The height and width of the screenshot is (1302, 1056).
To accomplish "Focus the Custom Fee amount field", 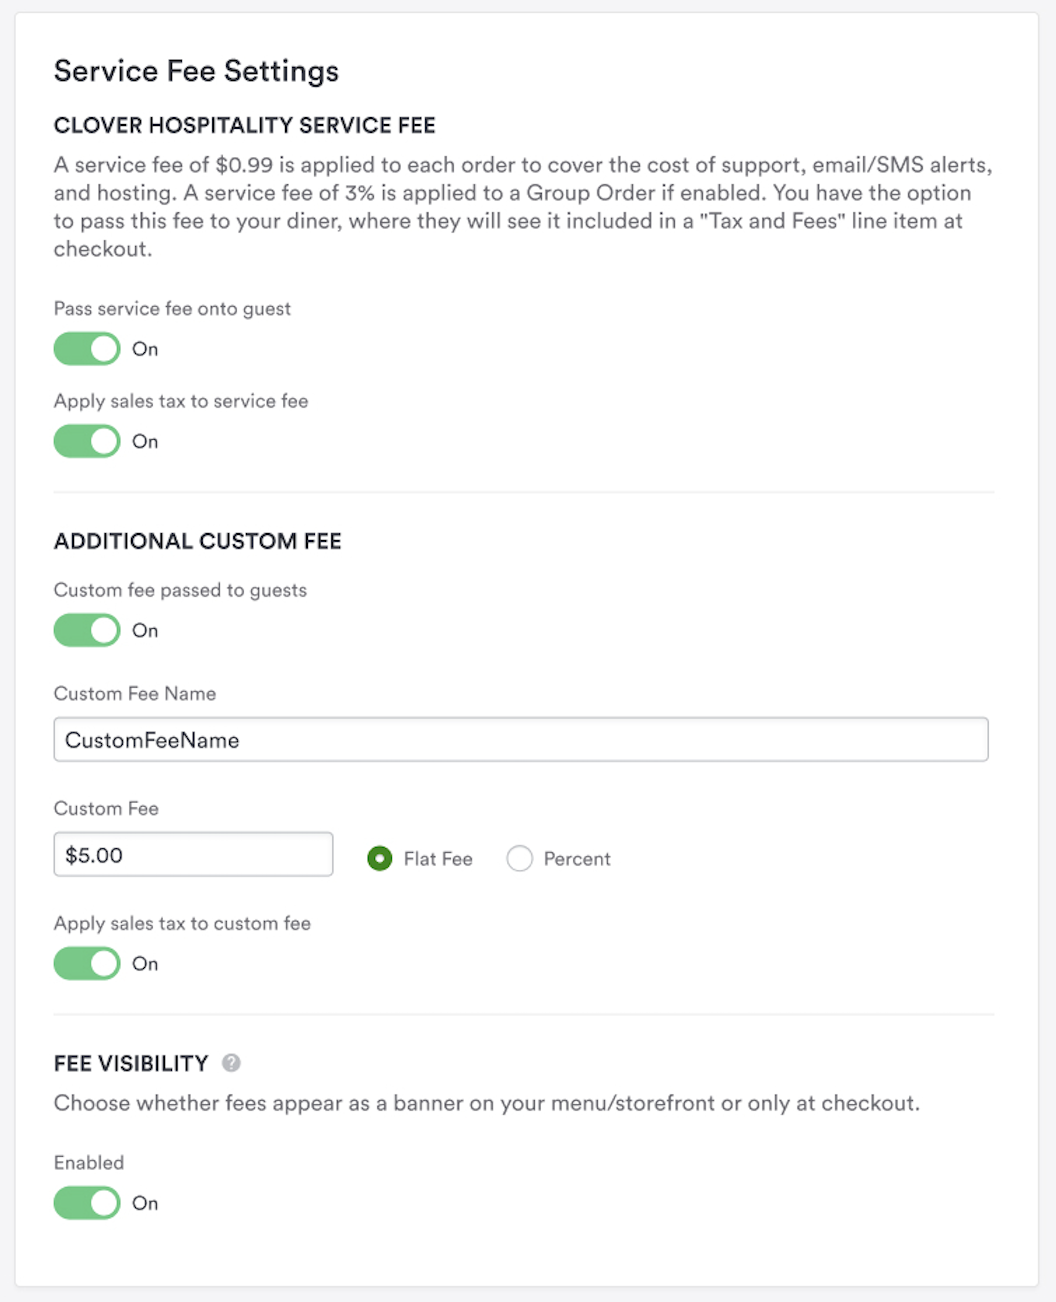I will coord(193,855).
